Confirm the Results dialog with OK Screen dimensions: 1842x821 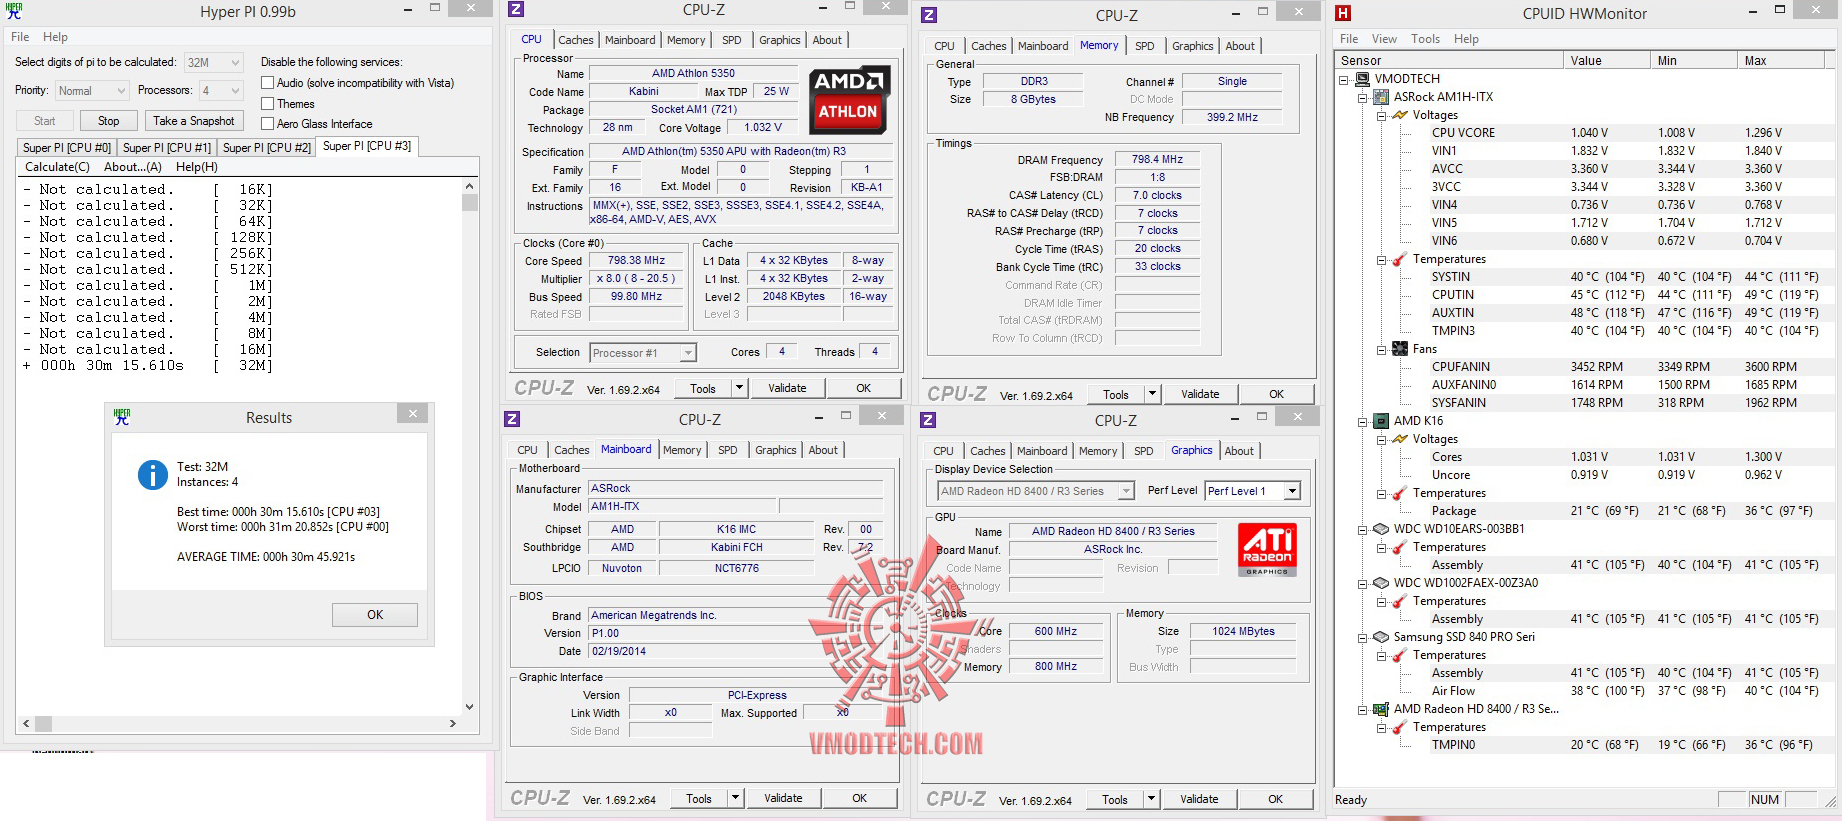(375, 615)
